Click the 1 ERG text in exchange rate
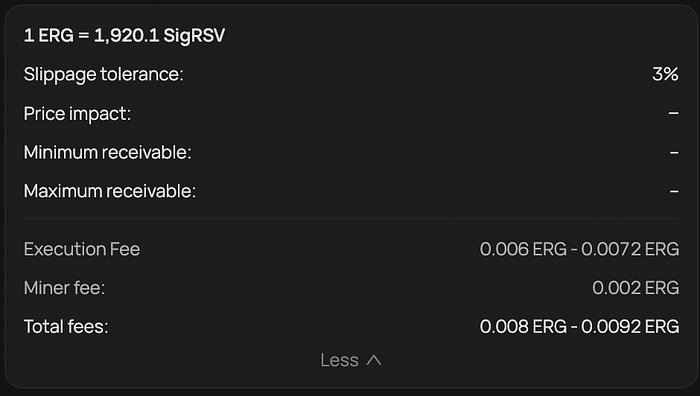Screen dimensions: 700x396 coord(49,35)
